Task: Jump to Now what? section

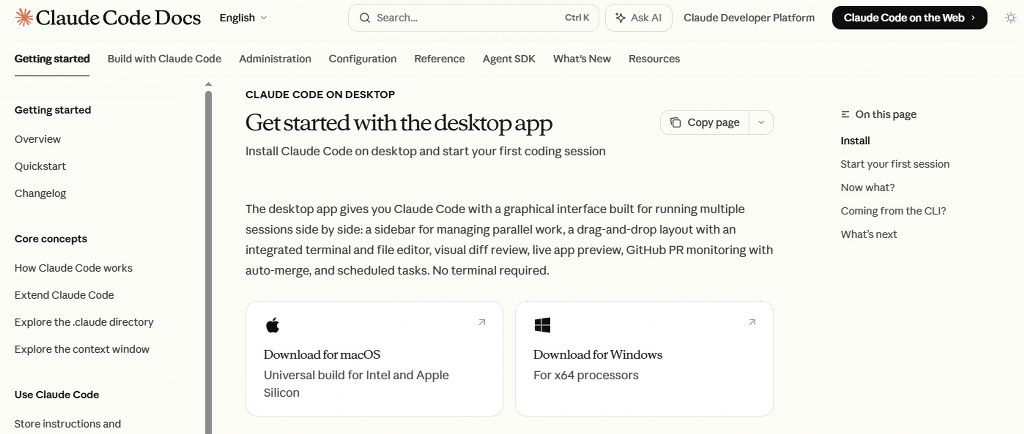Action: point(868,187)
